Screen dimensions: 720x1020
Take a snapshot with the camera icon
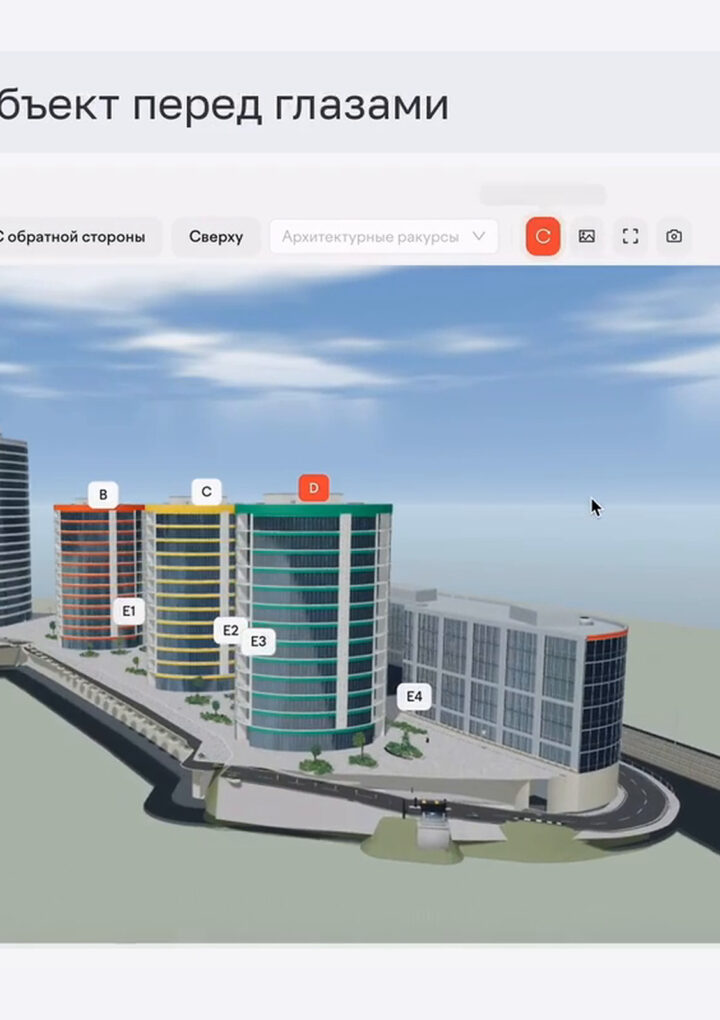click(674, 236)
